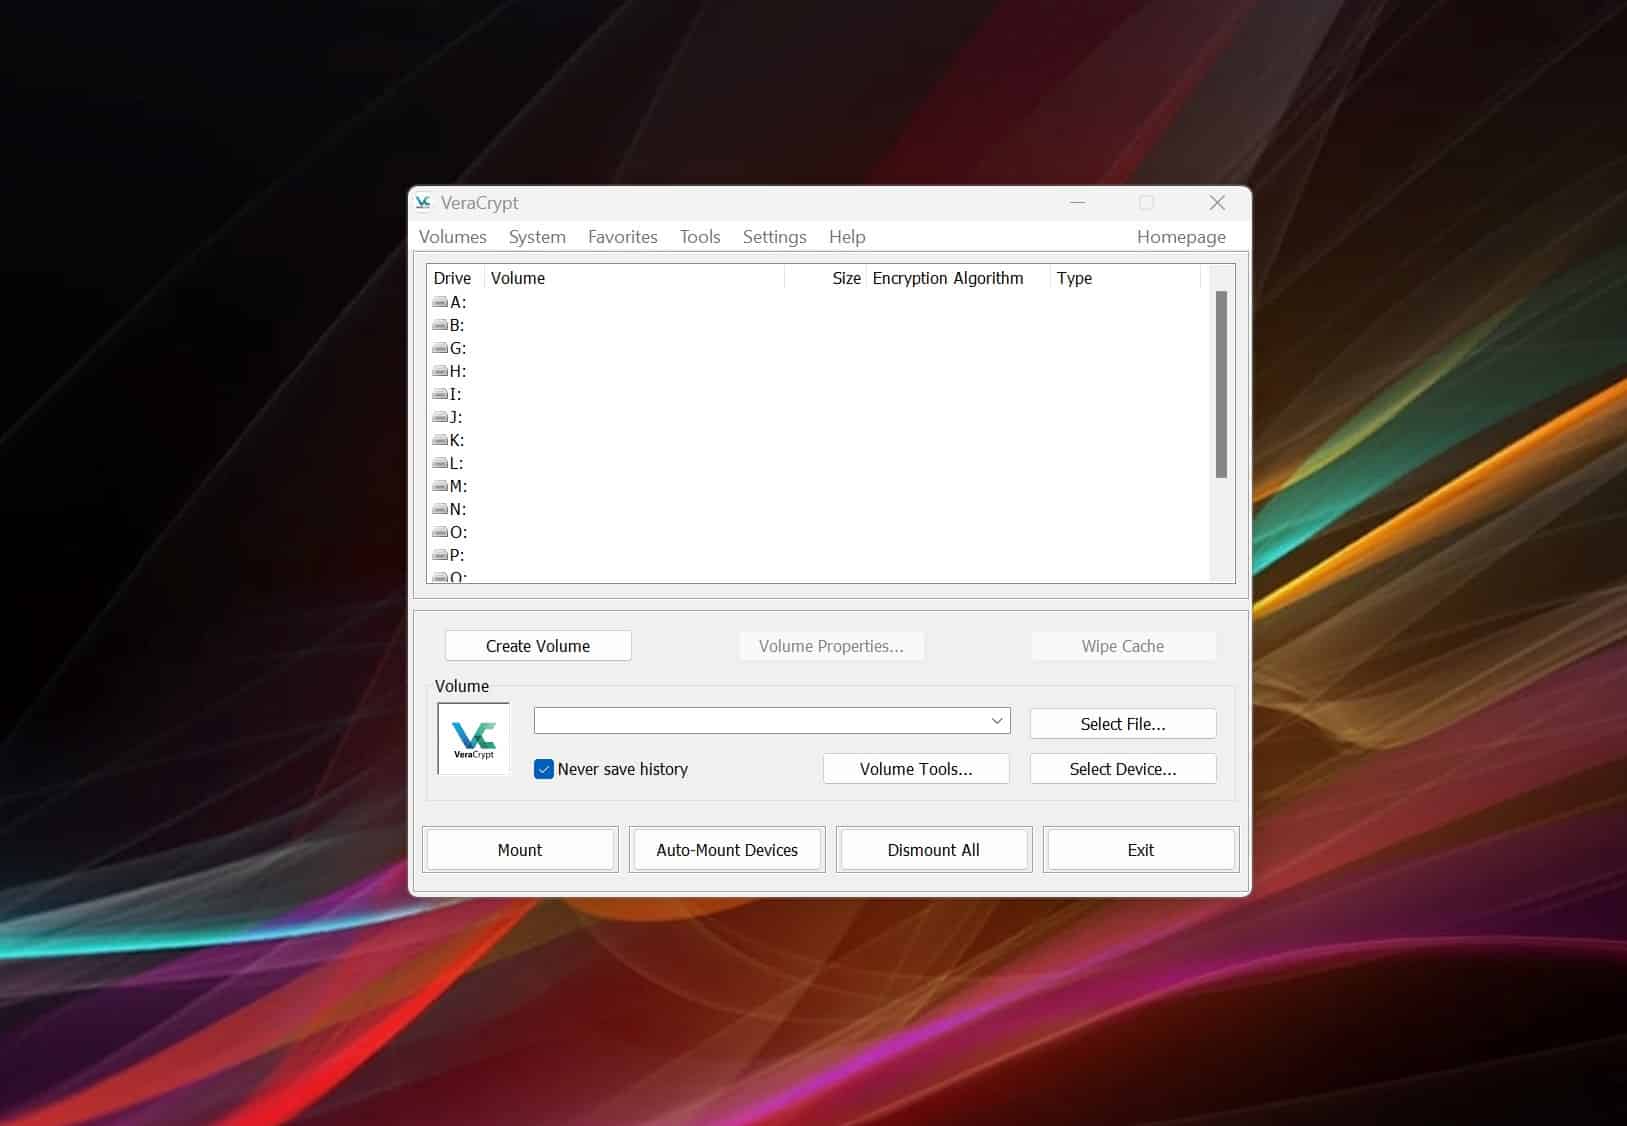Image resolution: width=1627 pixels, height=1126 pixels.
Task: Open the Settings menu
Action: (x=775, y=237)
